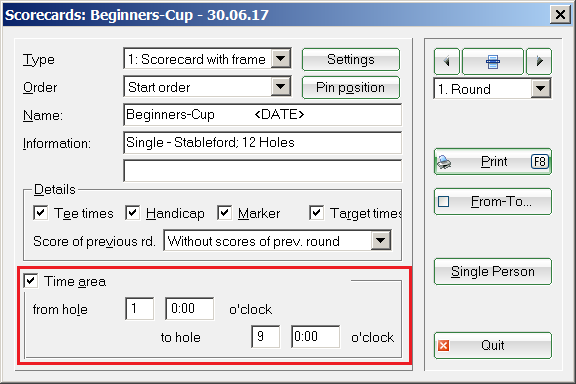Open the Settings button
This screenshot has height=384, width=576.
pos(351,60)
